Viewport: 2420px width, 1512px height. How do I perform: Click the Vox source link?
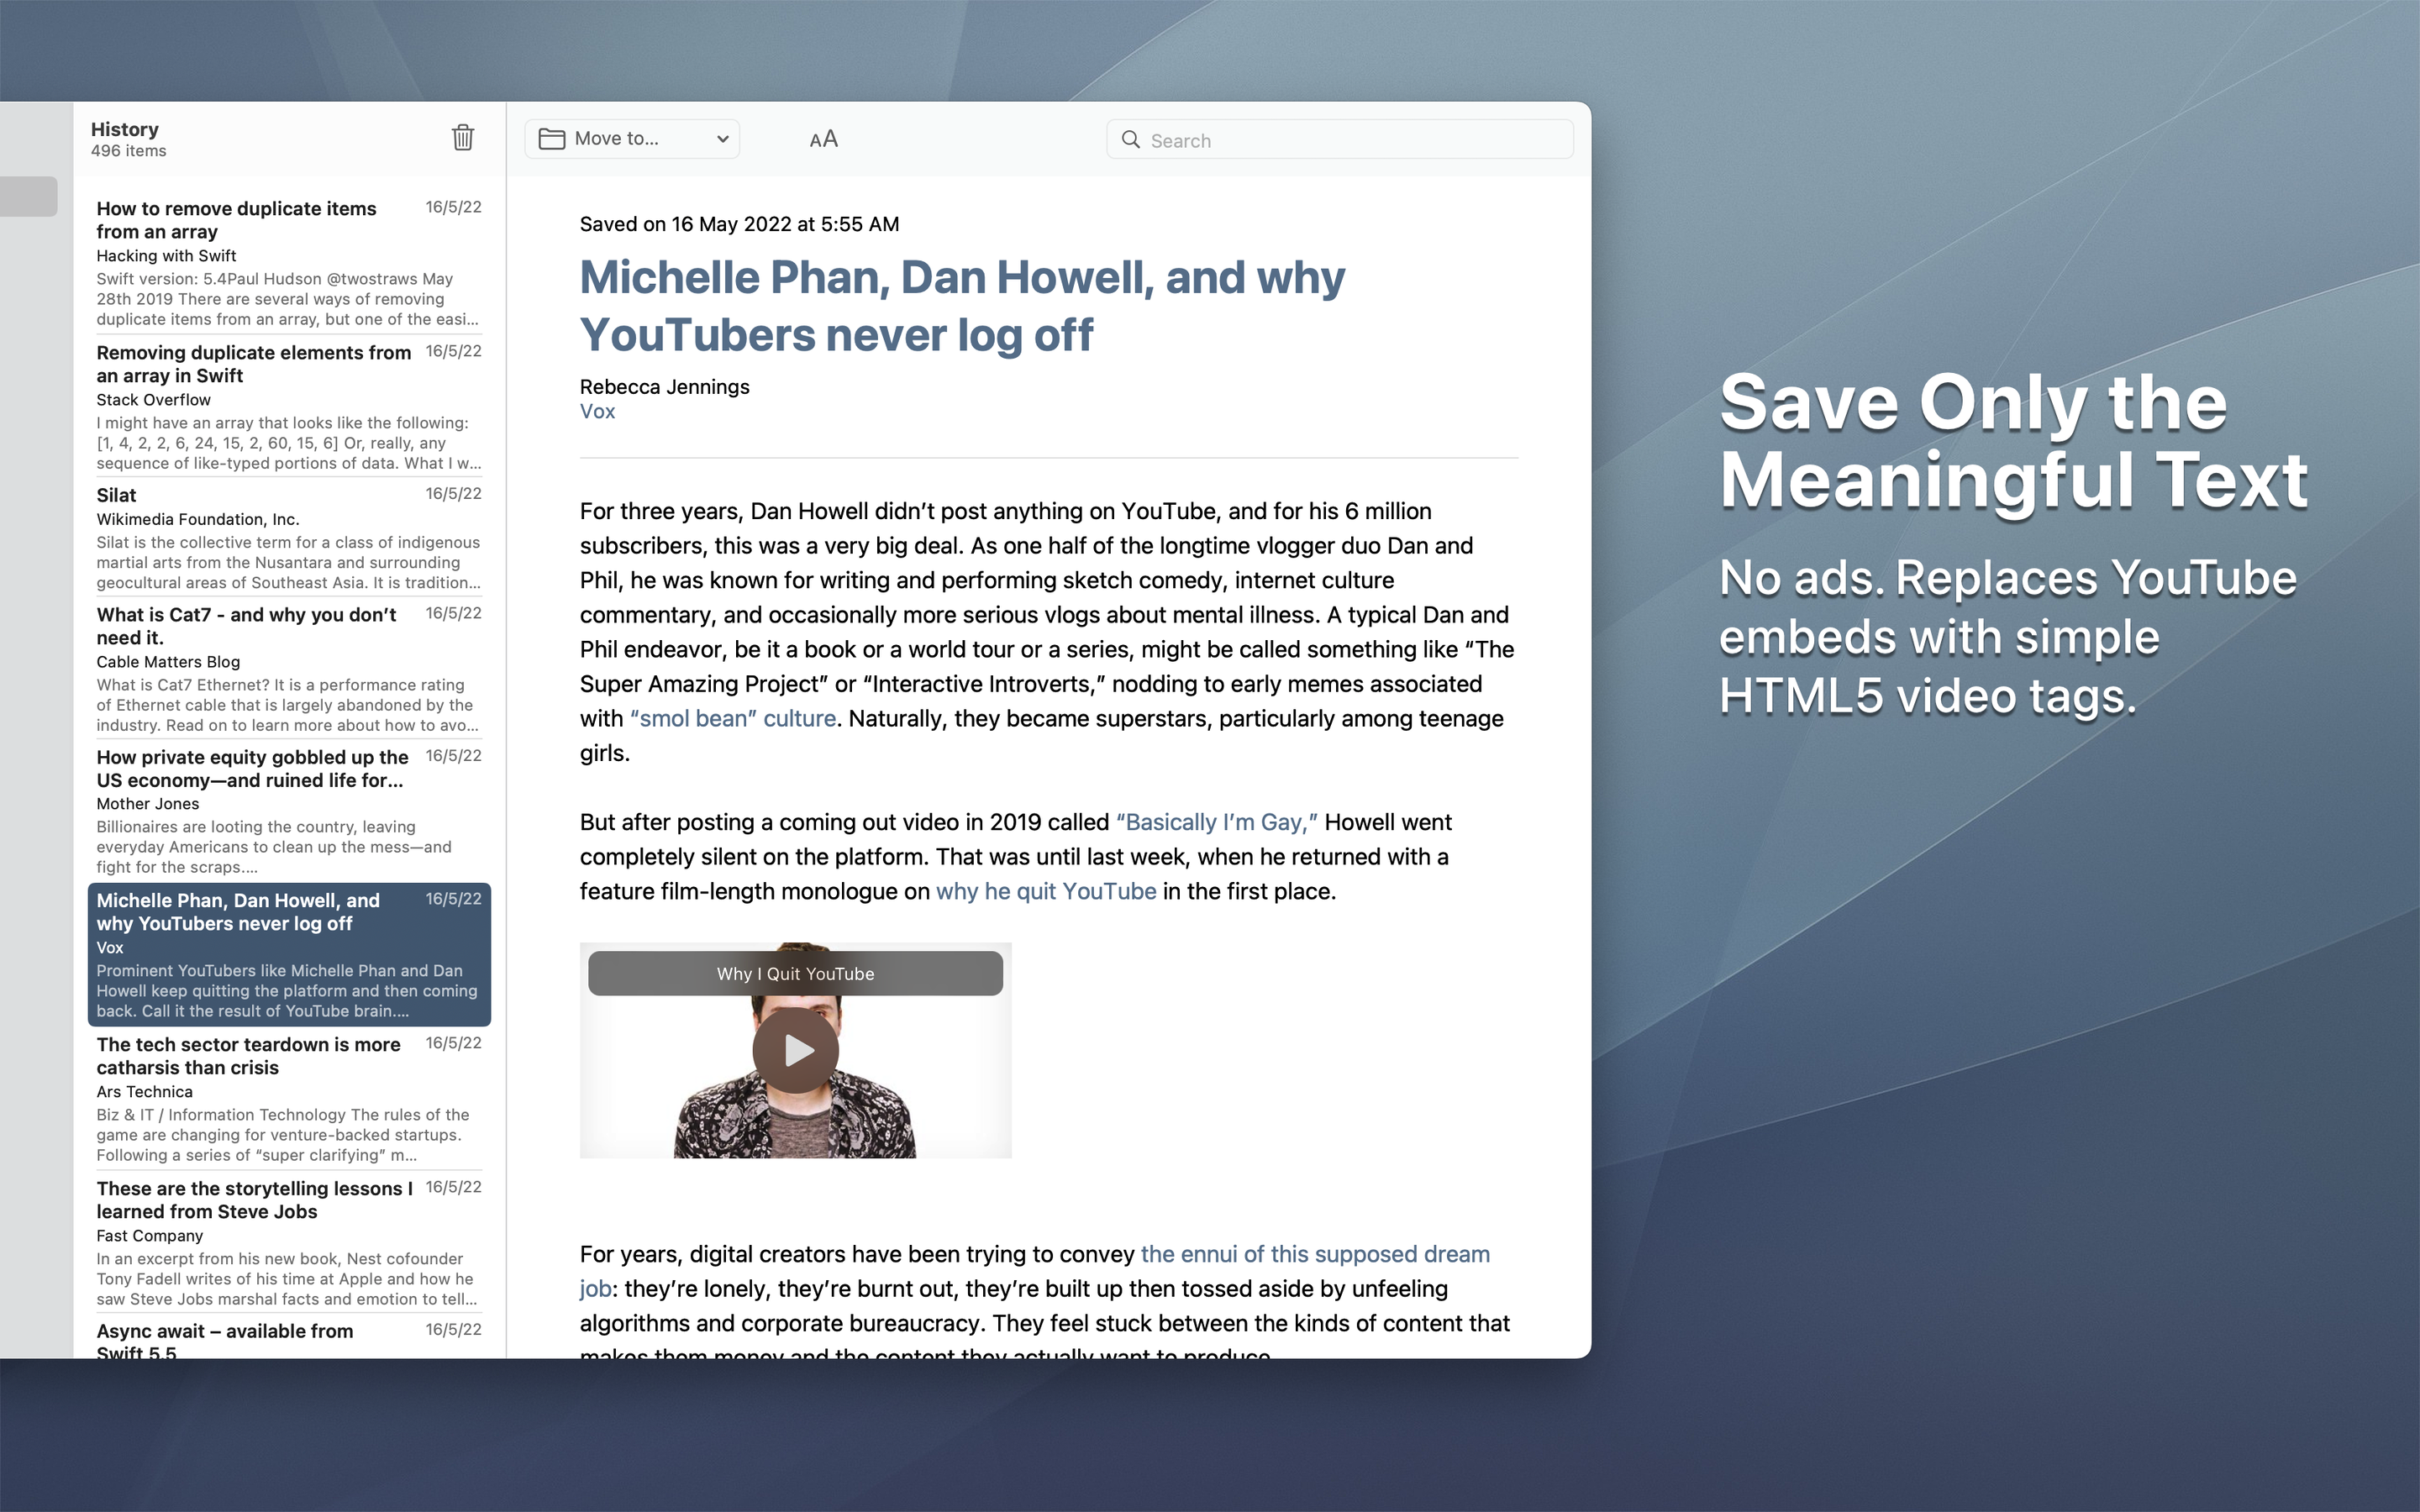tap(597, 411)
